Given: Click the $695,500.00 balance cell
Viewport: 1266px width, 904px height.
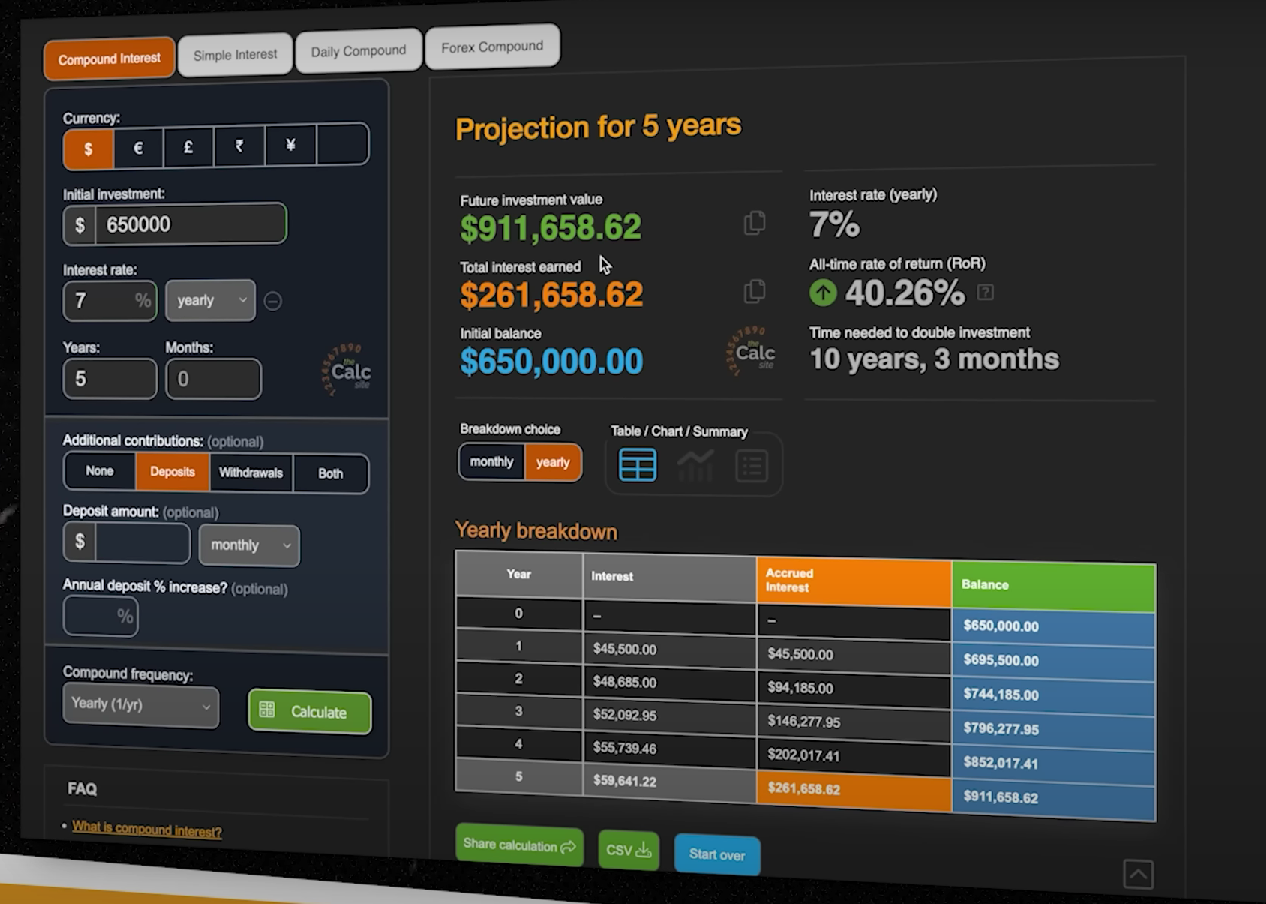Looking at the screenshot, I should point(1054,661).
